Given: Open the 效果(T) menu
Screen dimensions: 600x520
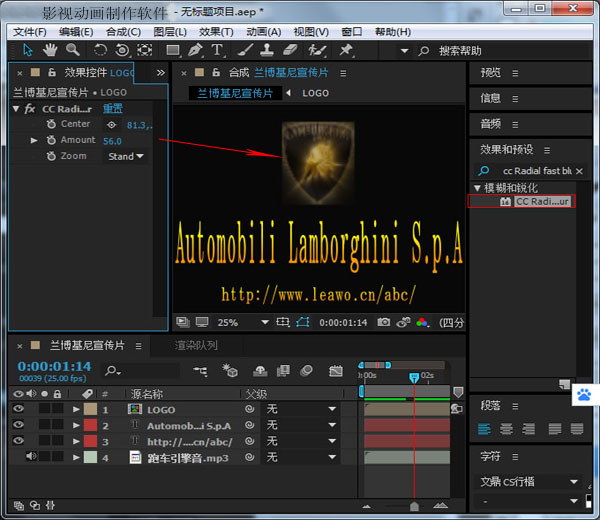Looking at the screenshot, I should pos(216,32).
